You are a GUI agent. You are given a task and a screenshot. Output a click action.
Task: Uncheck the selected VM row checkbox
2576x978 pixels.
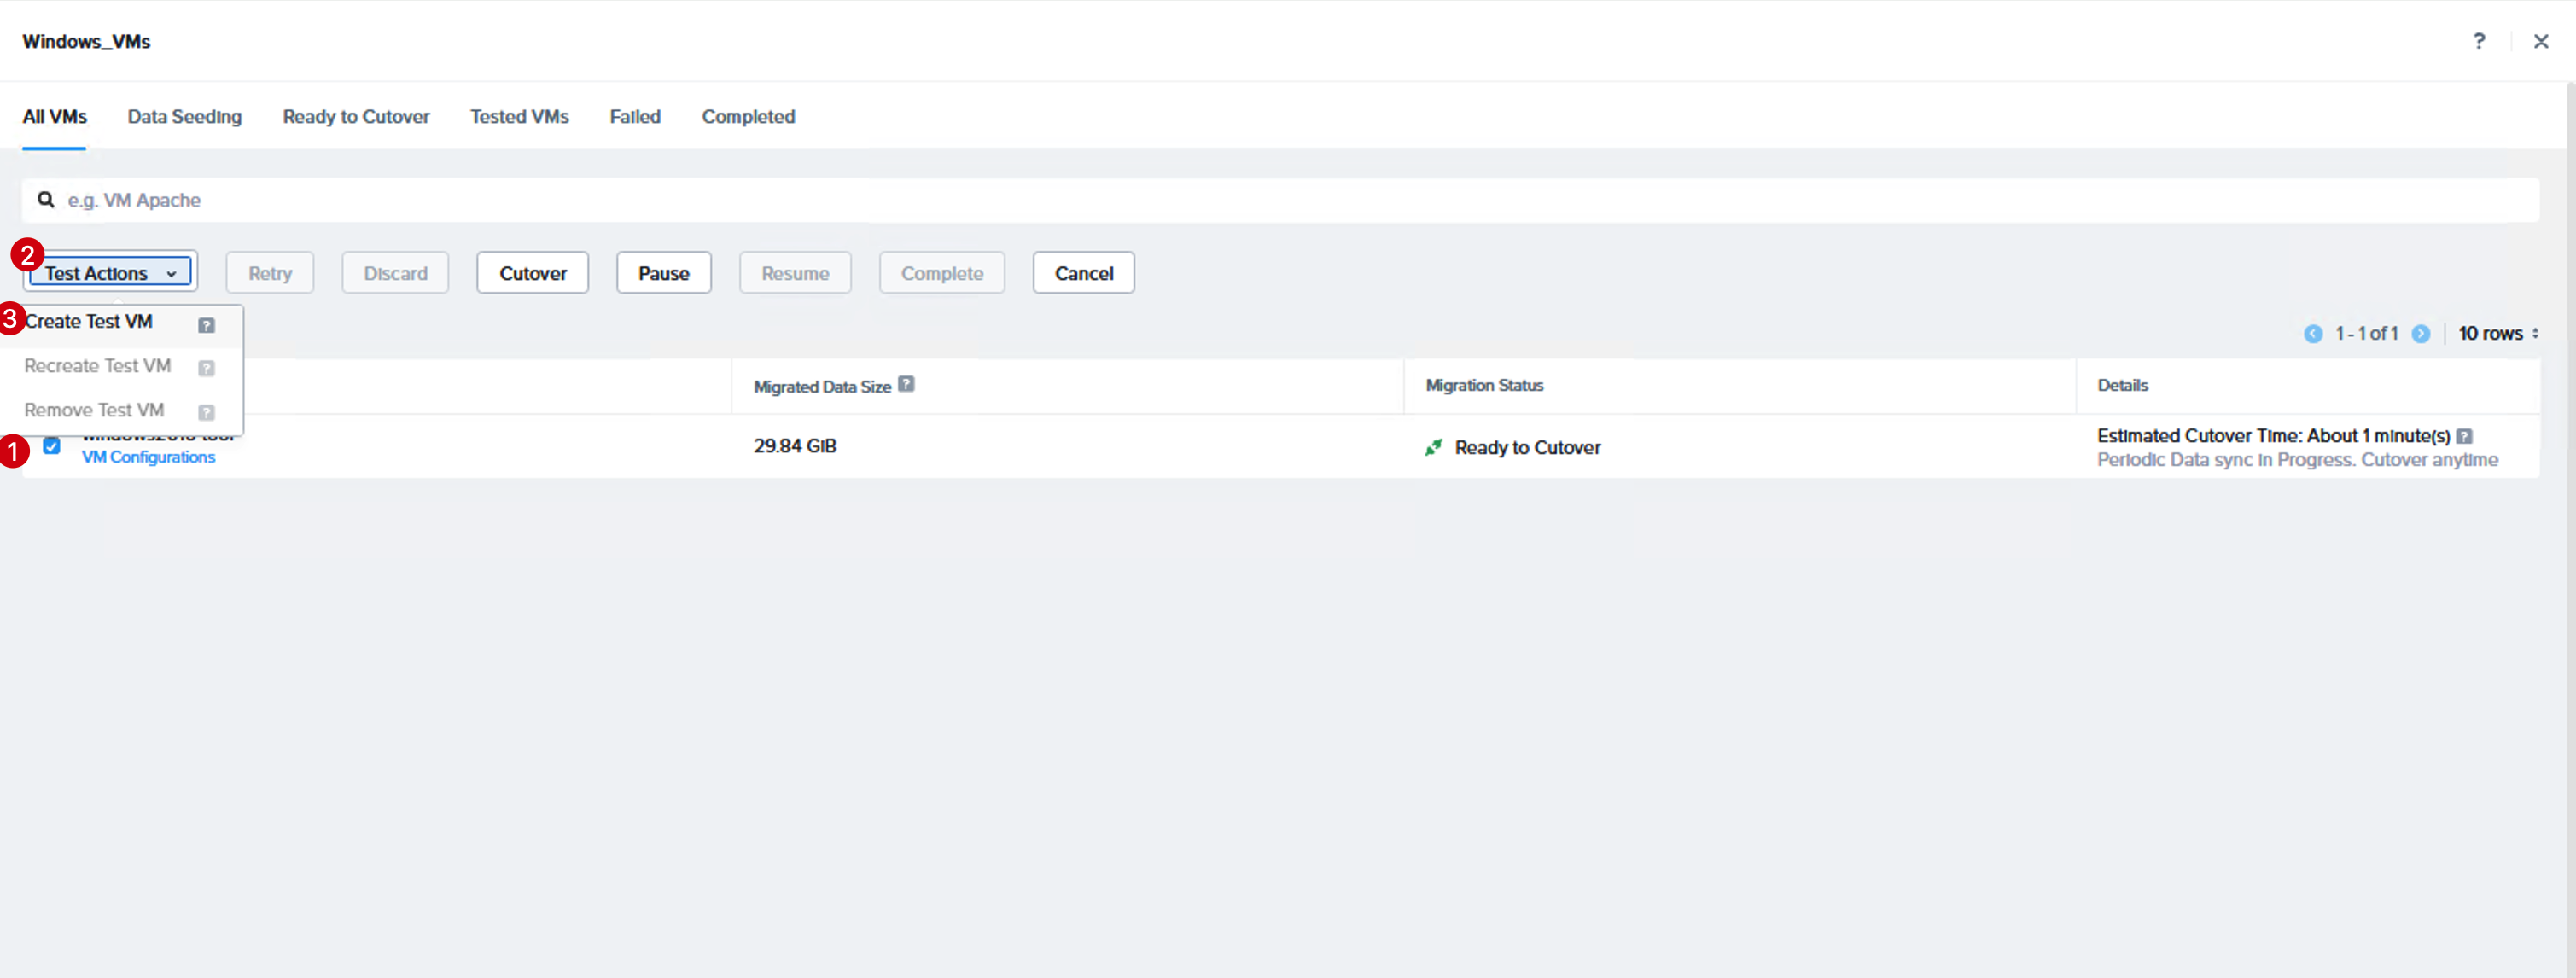click(52, 446)
